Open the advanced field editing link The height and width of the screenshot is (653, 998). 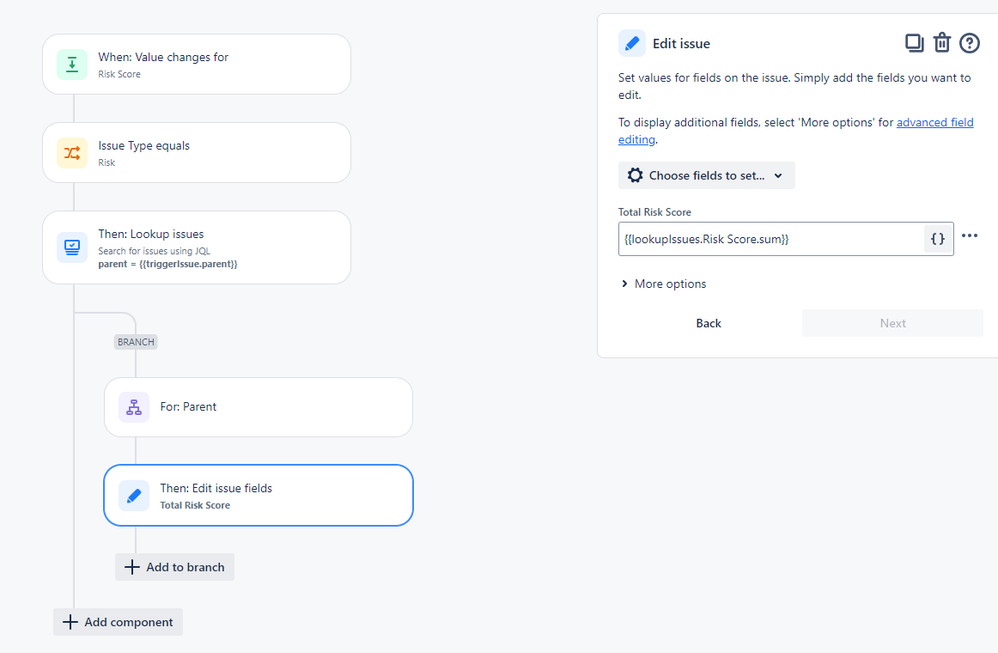click(934, 123)
